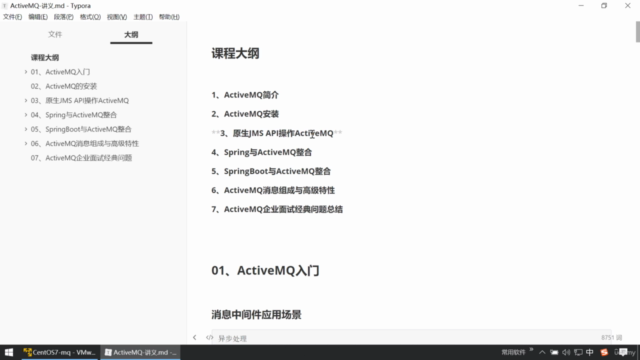Image resolution: width=640 pixels, height=360 pixels.
Task: Open the battery status tray icon
Action: click(x=554, y=352)
